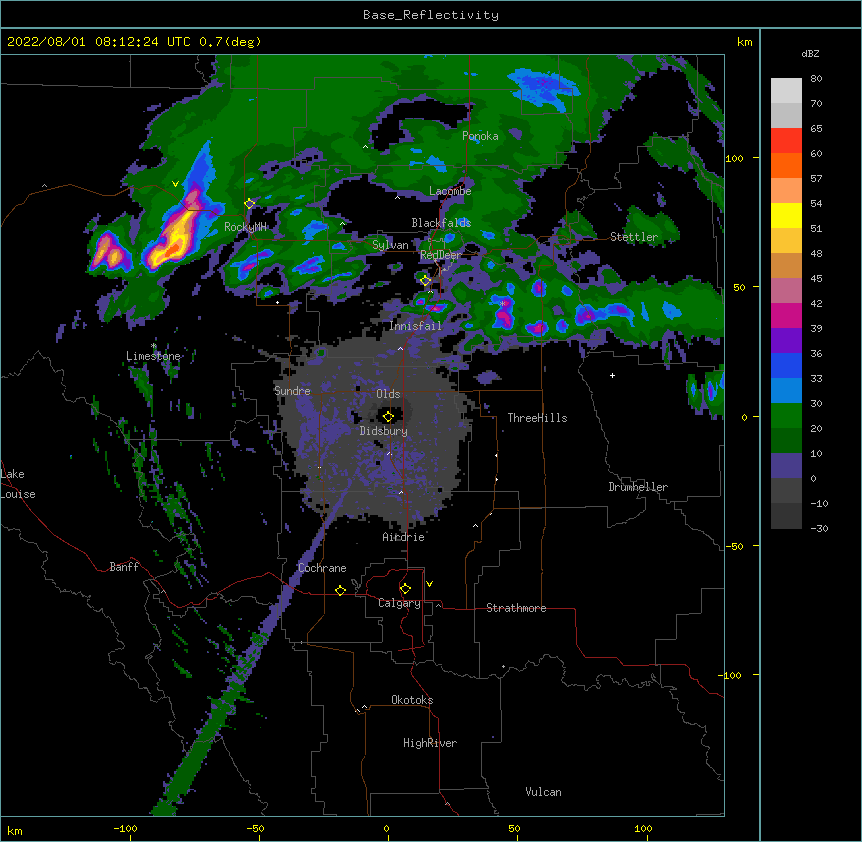Image resolution: width=862 pixels, height=842 pixels.
Task: Click the Innisfail town label
Action: 415,326
